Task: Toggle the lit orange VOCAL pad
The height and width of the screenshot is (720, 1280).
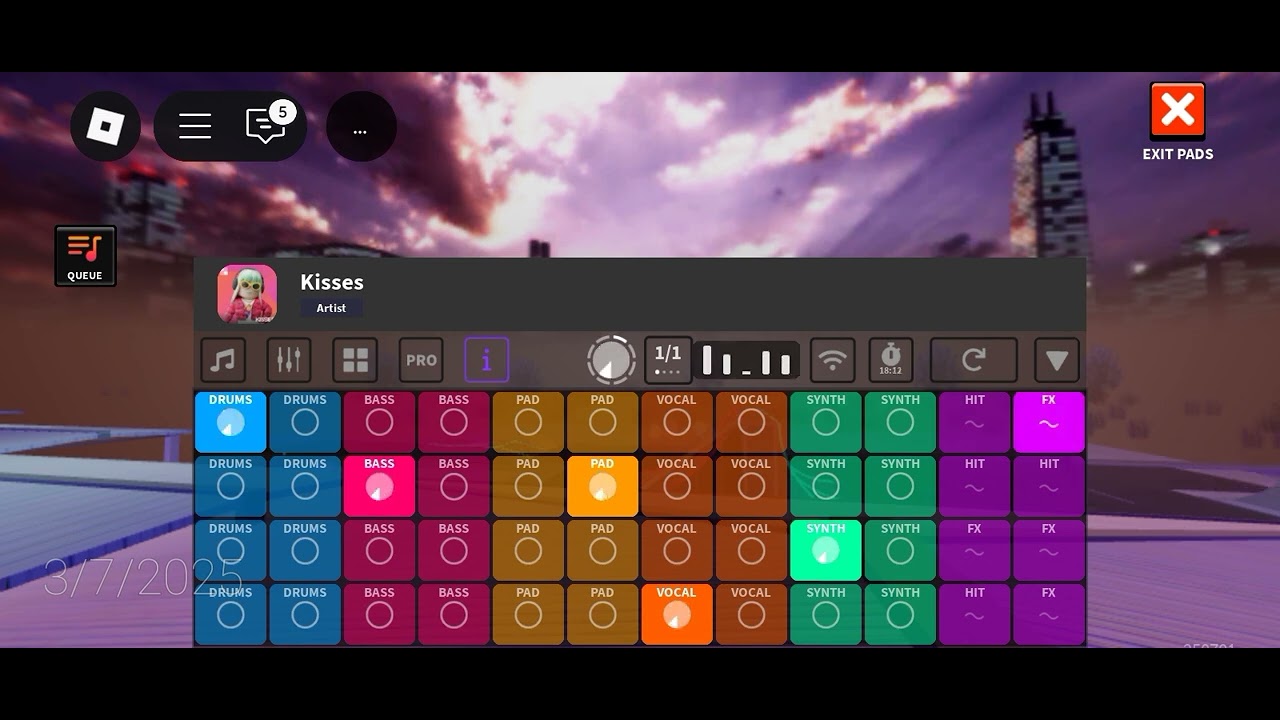Action: pyautogui.click(x=677, y=615)
